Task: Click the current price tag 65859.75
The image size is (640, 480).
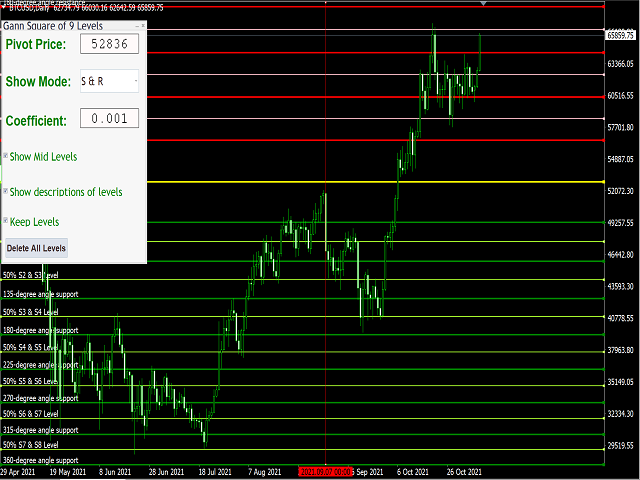Action: (x=622, y=35)
